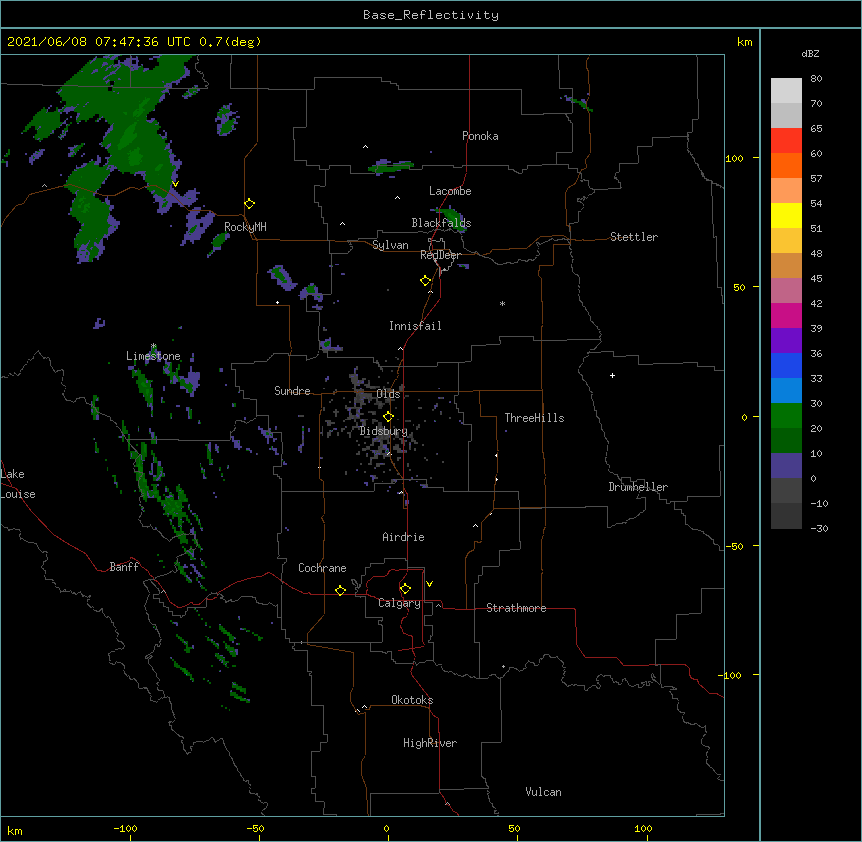The height and width of the screenshot is (842, 862).
Task: Pick the purple 36–39 dBZ legend color
Action: point(786,341)
